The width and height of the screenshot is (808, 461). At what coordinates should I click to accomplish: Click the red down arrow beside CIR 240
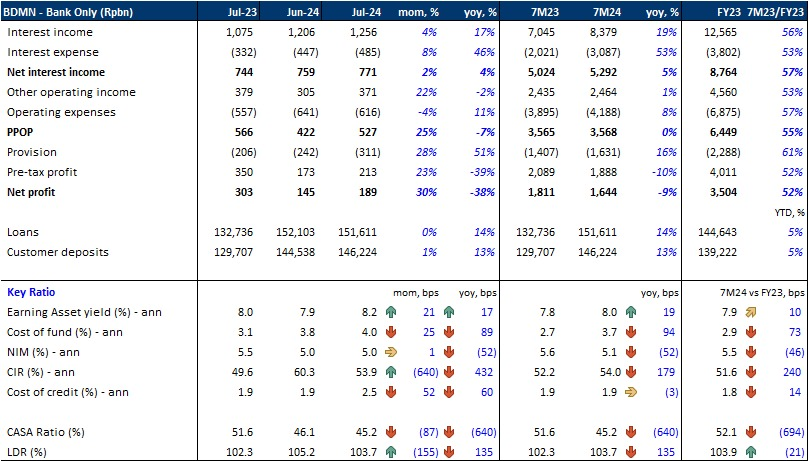[x=751, y=372]
